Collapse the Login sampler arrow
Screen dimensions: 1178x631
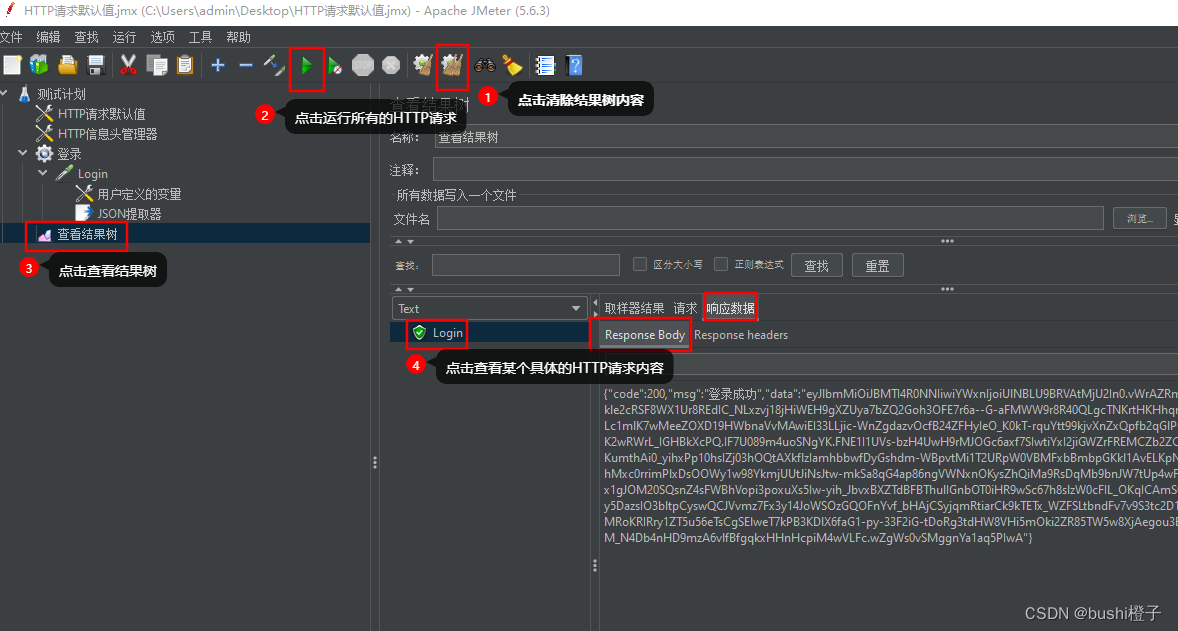pos(43,173)
